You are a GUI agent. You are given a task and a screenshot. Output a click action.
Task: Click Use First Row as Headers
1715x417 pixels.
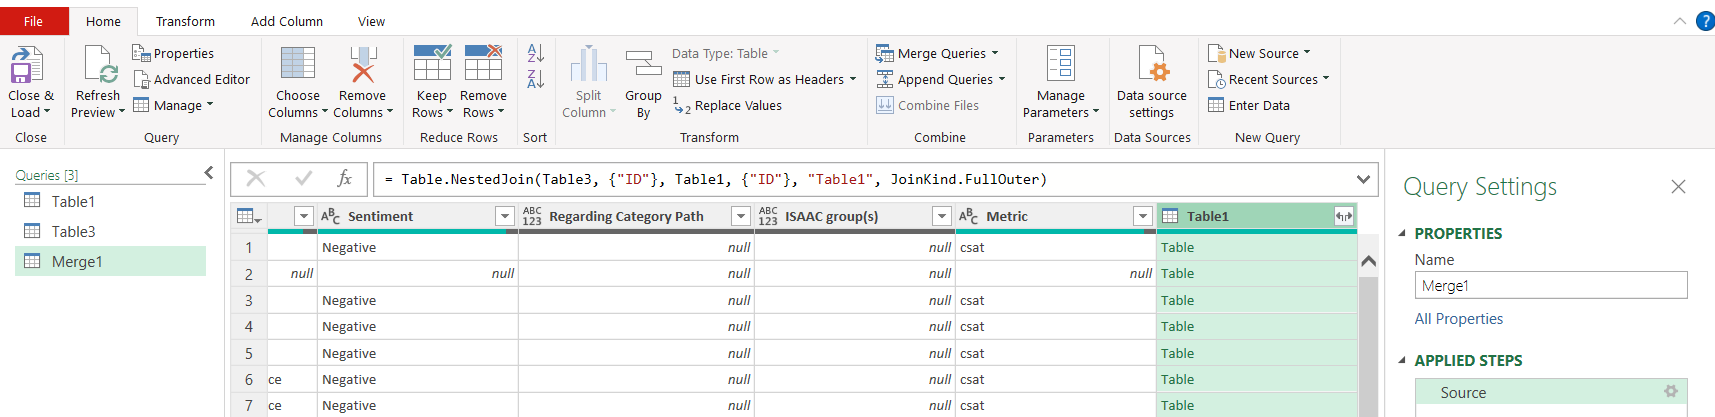[x=768, y=80]
